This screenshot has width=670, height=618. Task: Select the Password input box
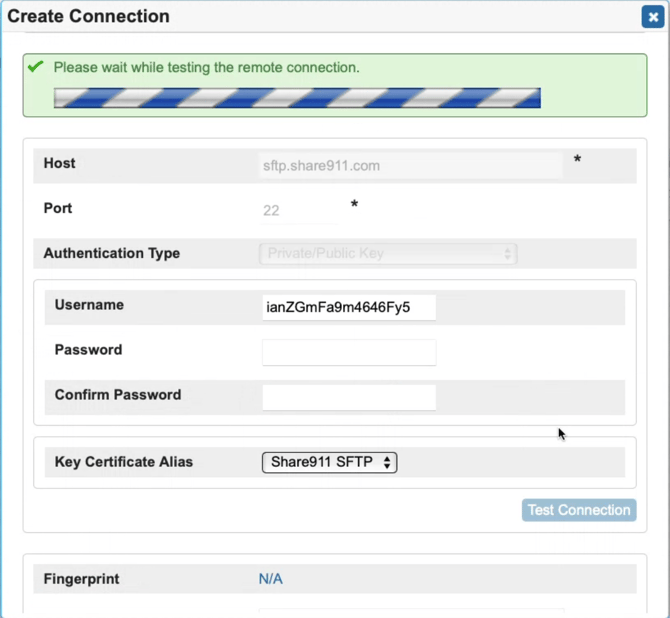(348, 352)
